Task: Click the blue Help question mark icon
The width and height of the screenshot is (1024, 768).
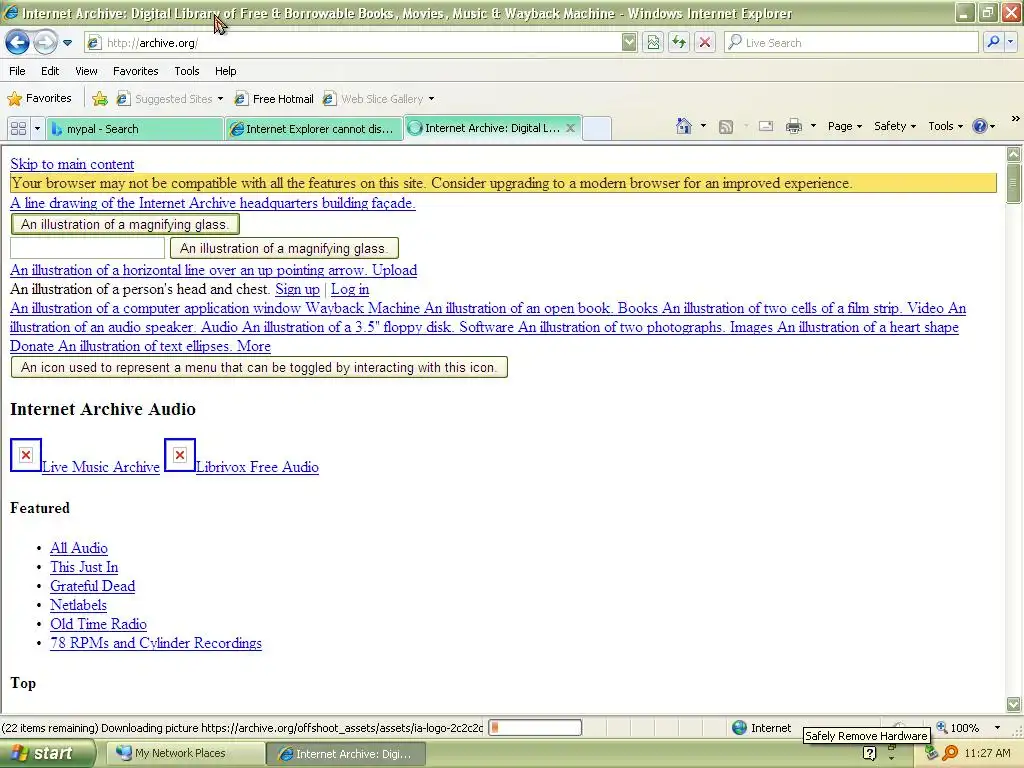Action: [x=980, y=127]
